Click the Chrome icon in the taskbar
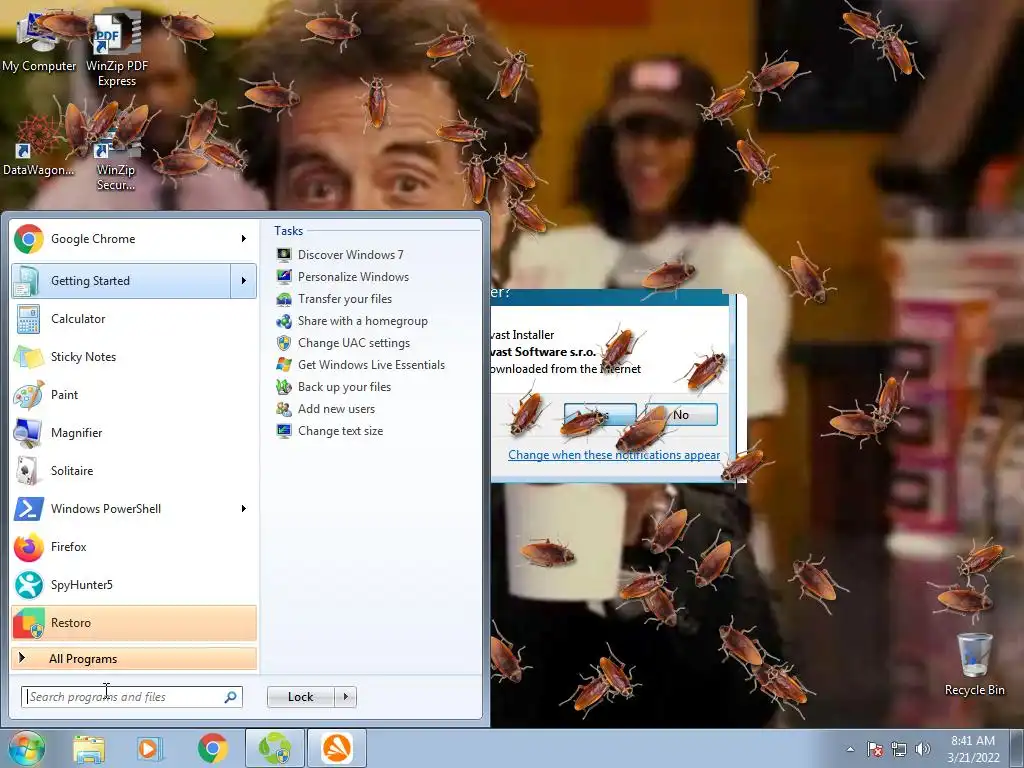 click(212, 748)
